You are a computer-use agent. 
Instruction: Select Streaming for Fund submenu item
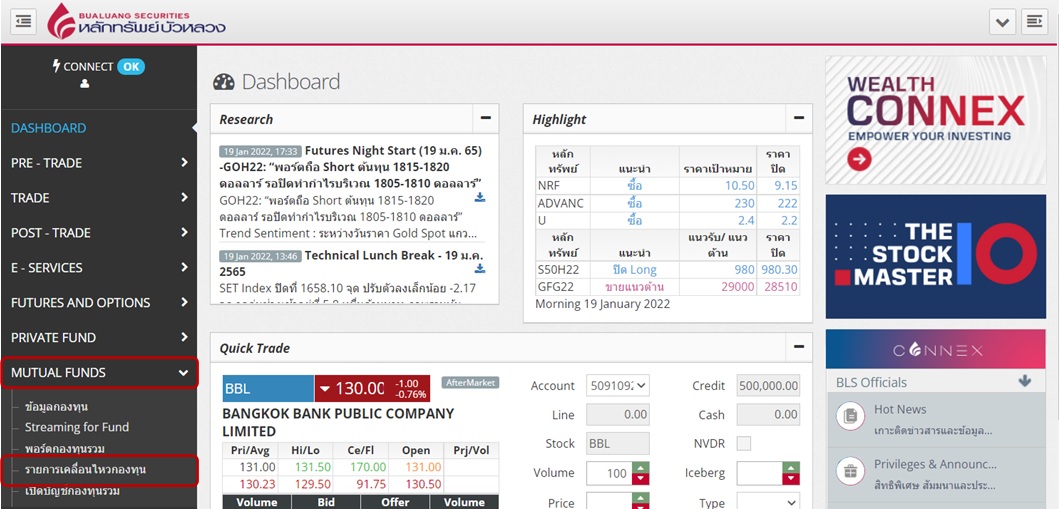click(77, 427)
